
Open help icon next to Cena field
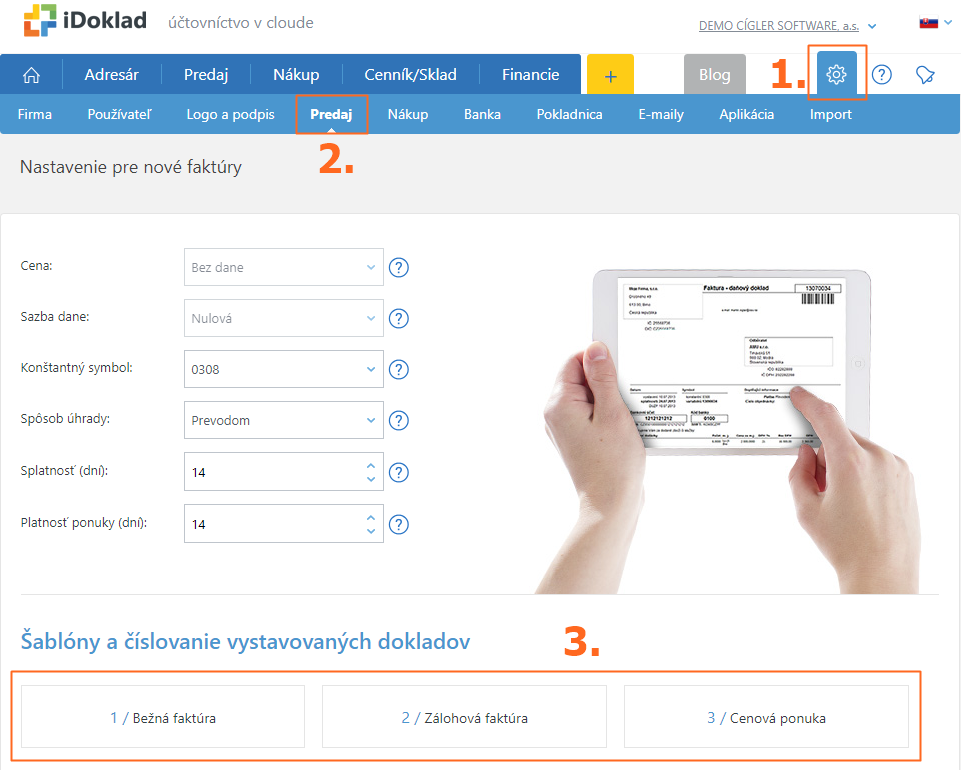click(x=399, y=268)
